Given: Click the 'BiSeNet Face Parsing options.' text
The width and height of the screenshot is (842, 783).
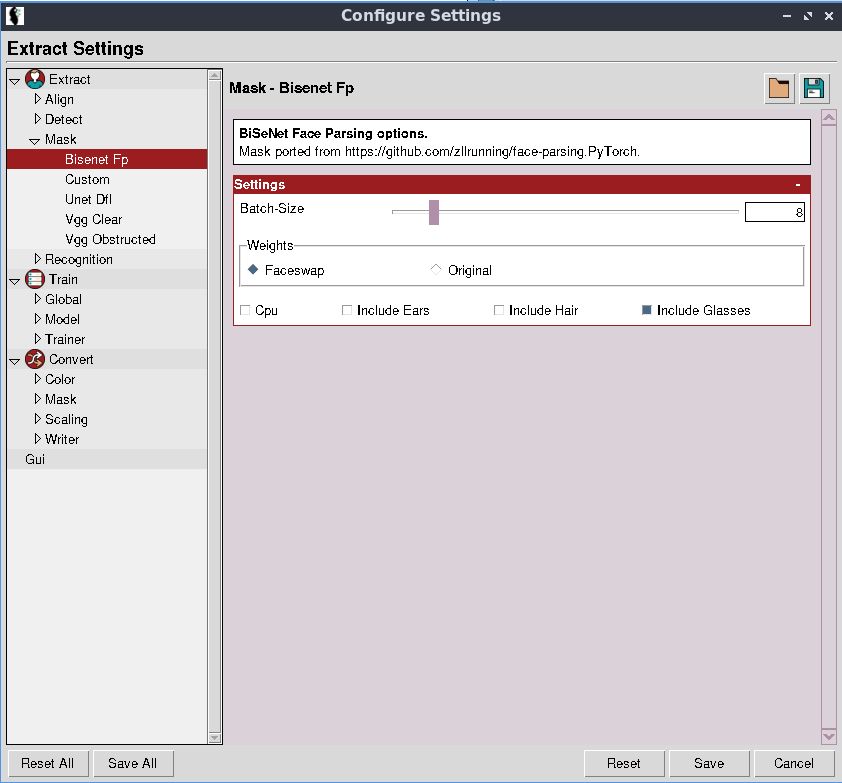Looking at the screenshot, I should tap(333, 133).
